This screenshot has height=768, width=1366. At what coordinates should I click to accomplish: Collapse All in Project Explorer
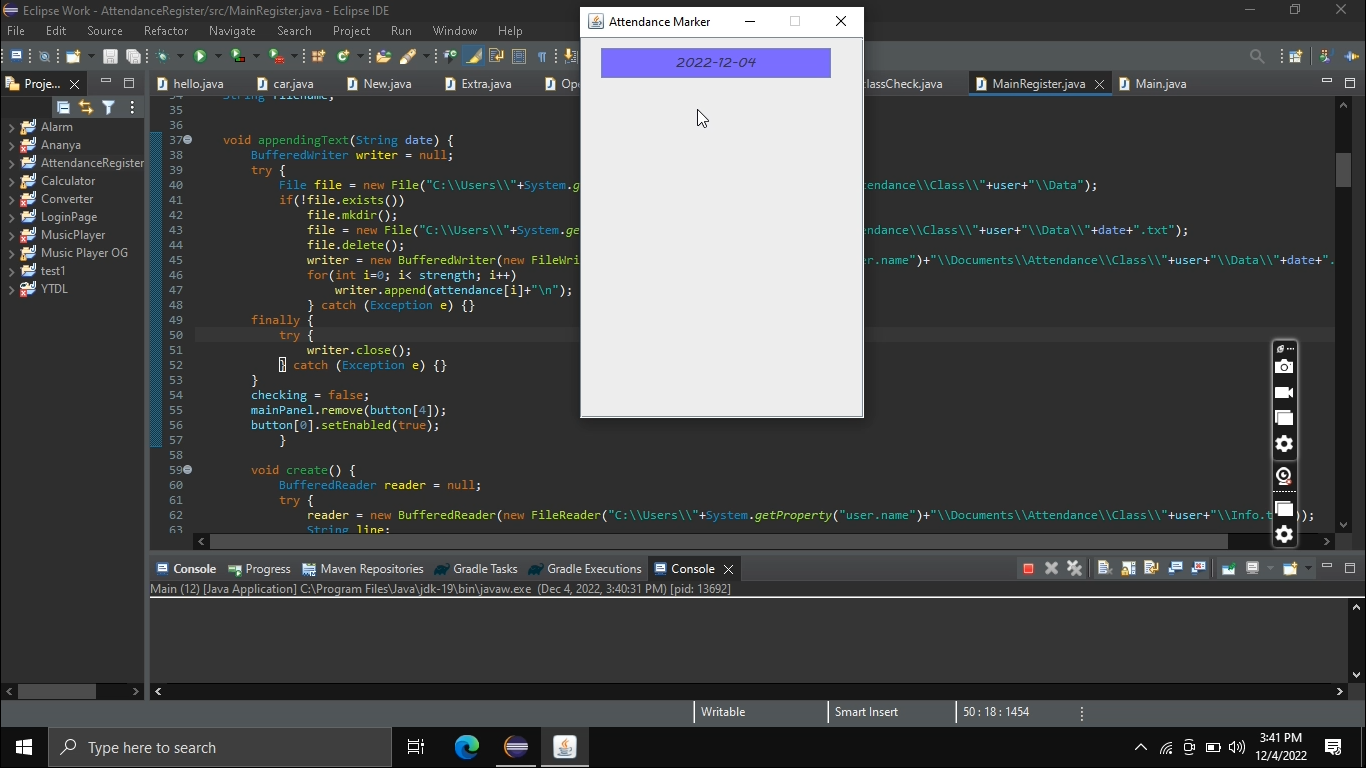pos(62,107)
